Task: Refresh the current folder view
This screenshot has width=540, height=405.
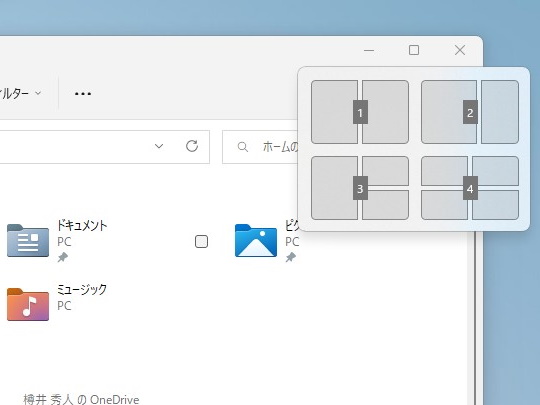Action: (192, 146)
